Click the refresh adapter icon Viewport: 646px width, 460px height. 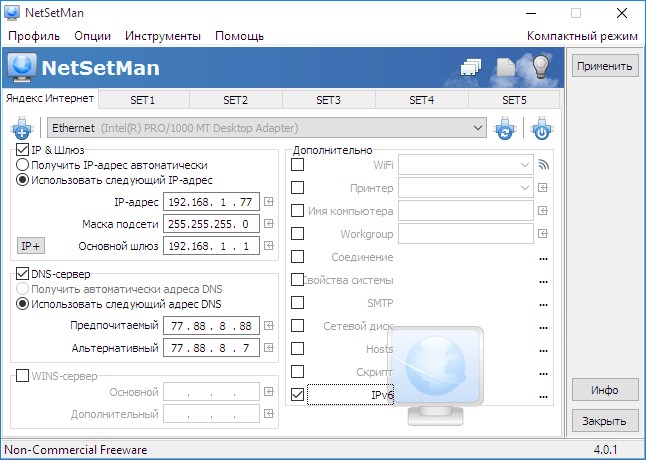505,128
